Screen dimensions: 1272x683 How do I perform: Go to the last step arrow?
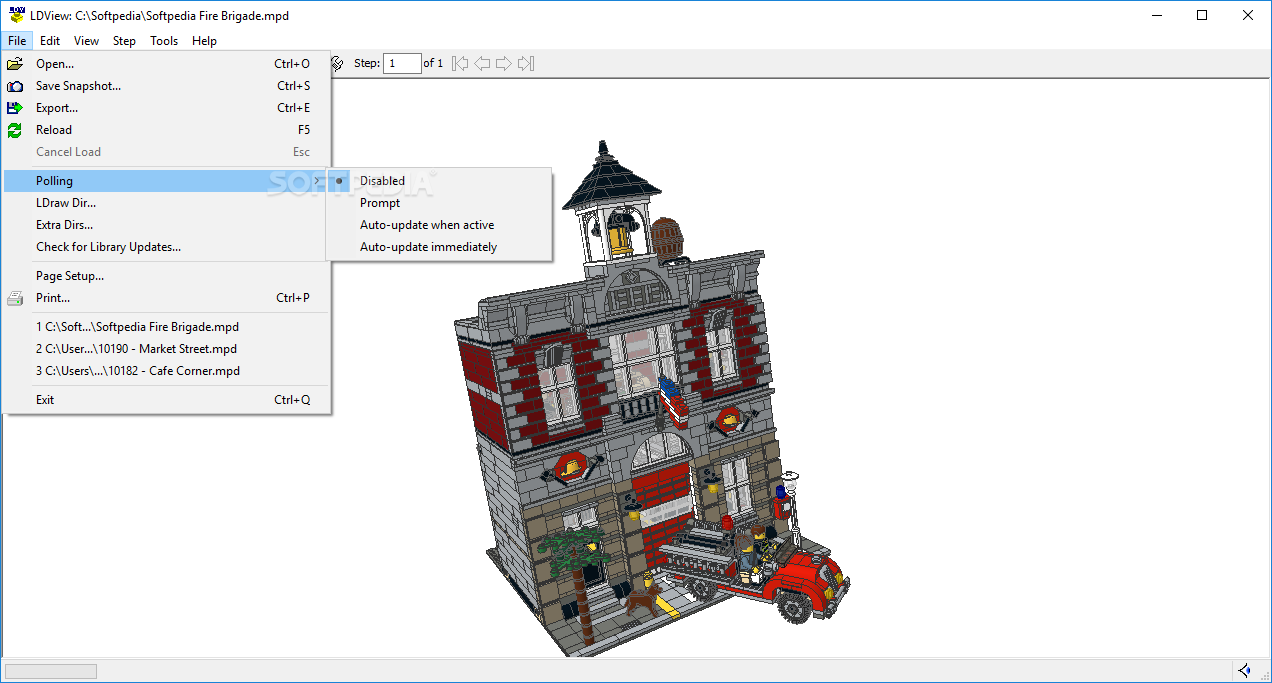click(x=526, y=63)
